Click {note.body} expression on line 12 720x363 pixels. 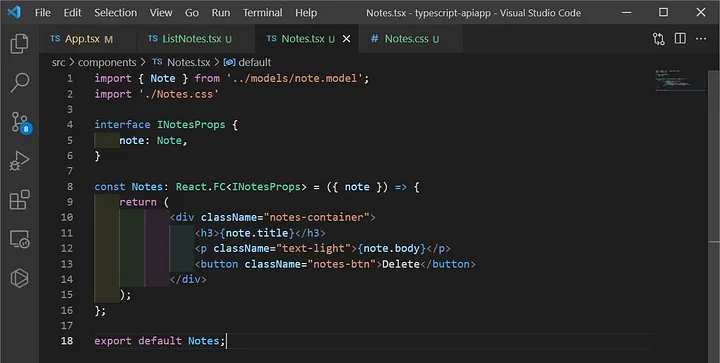coord(392,248)
